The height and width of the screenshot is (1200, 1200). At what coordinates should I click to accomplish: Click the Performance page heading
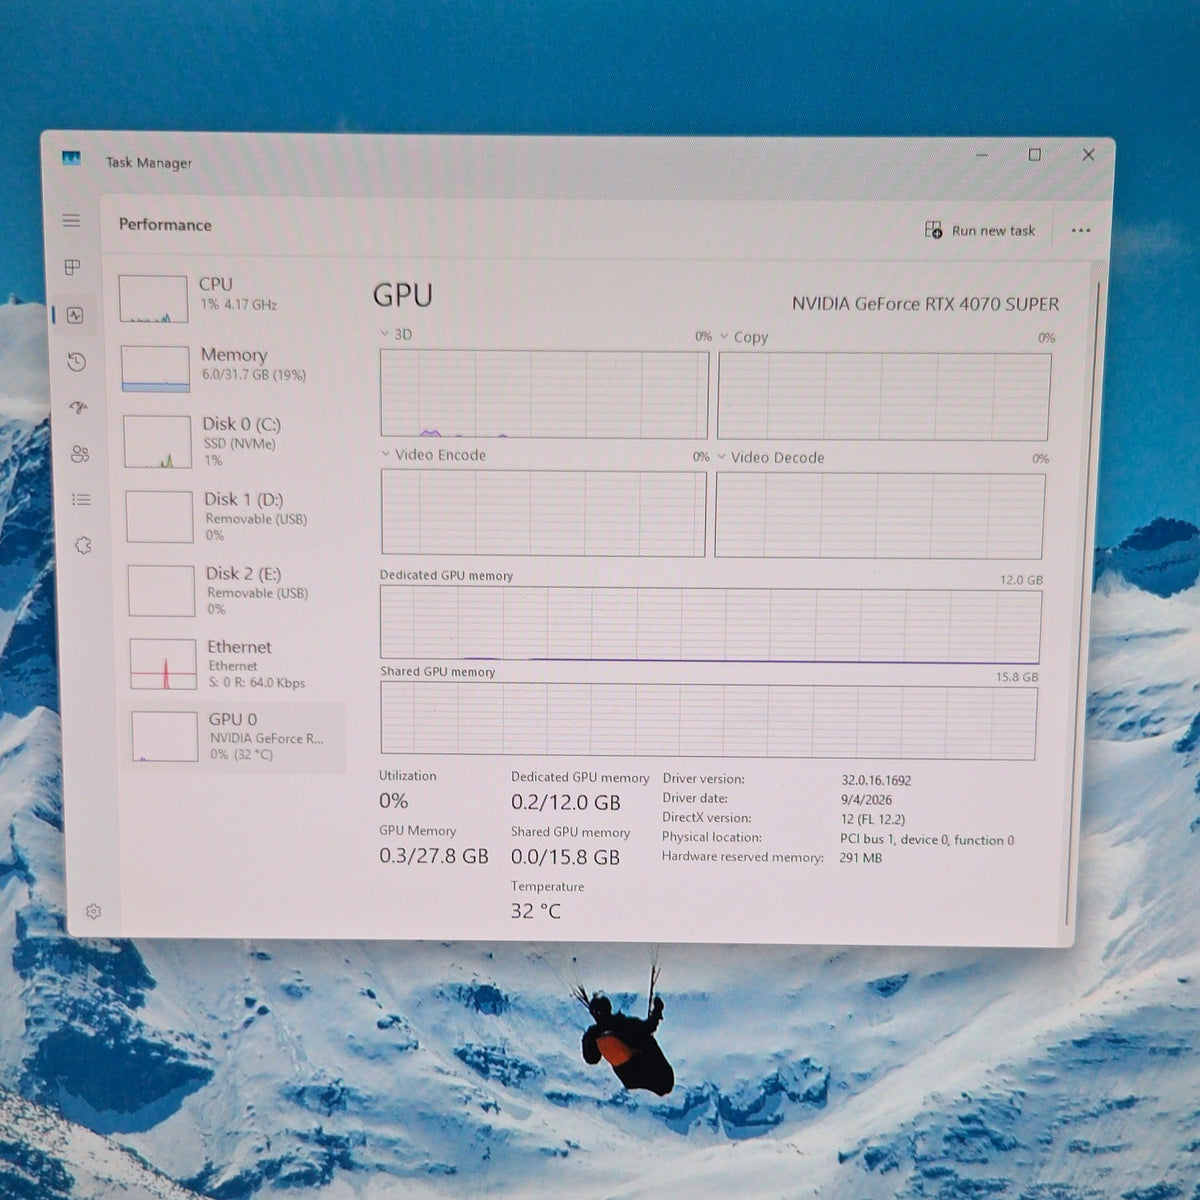coord(165,225)
